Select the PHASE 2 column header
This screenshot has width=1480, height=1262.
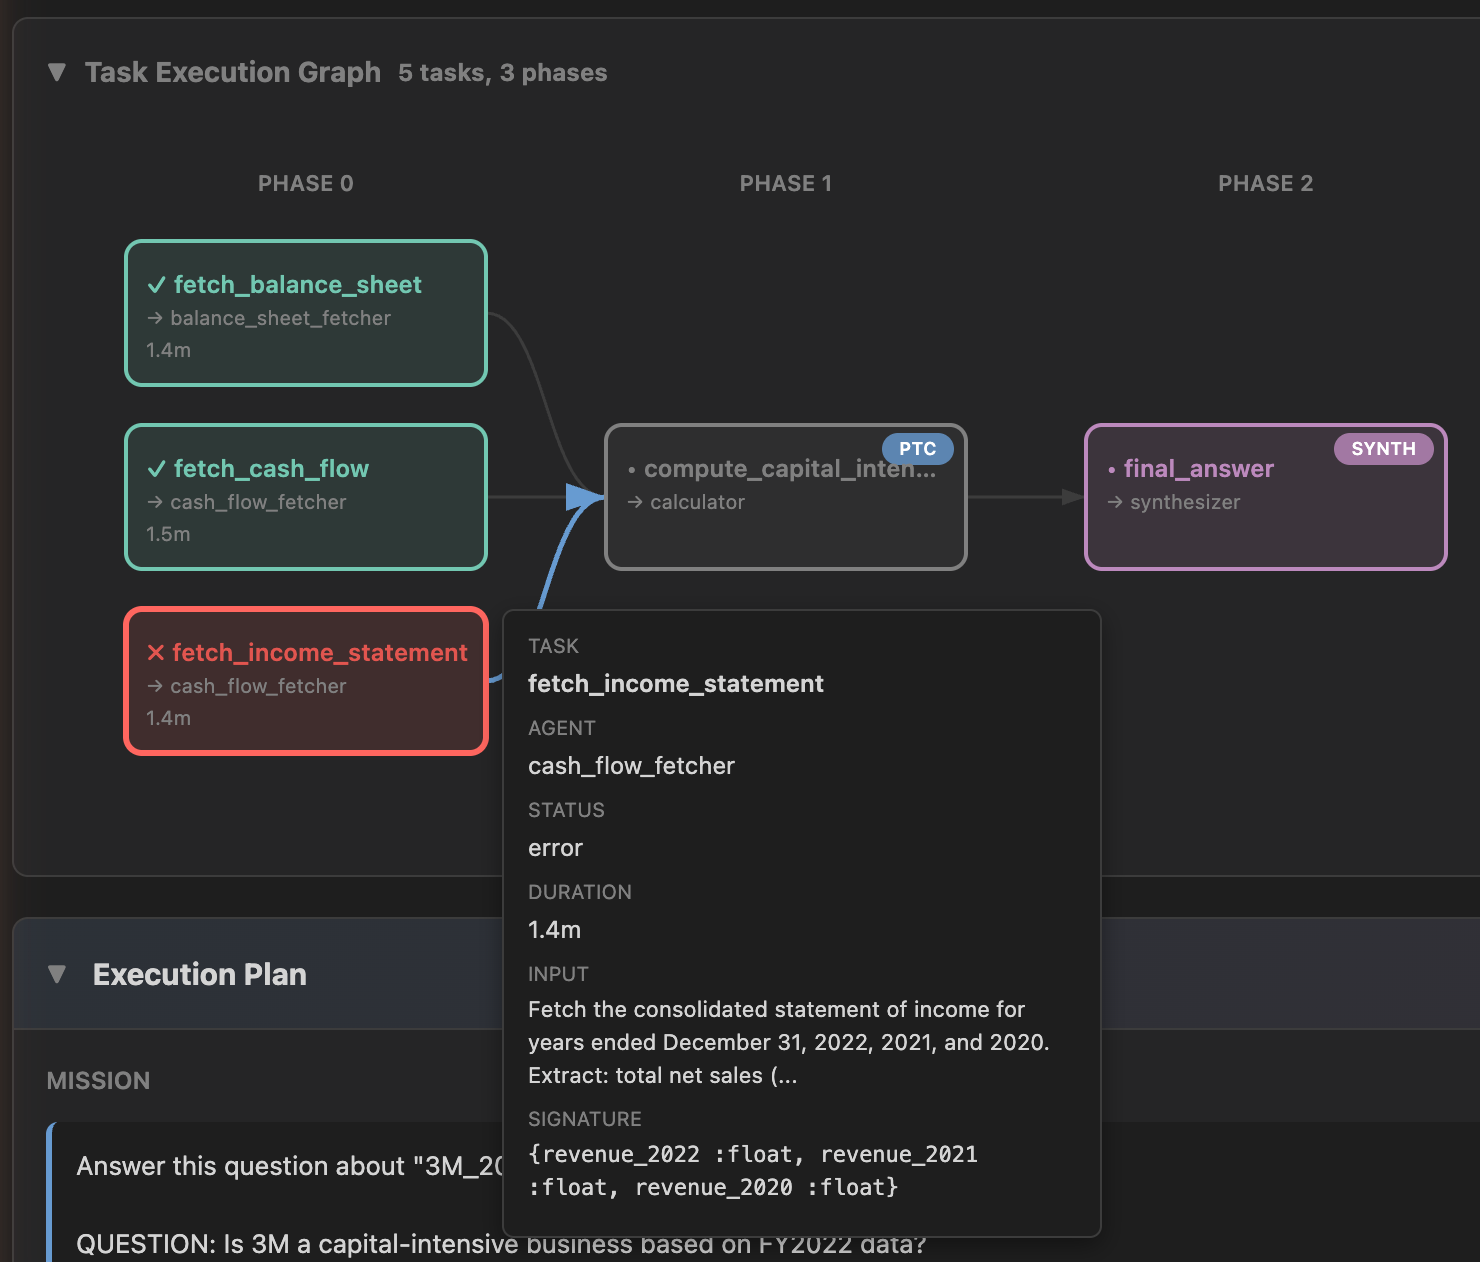point(1265,183)
